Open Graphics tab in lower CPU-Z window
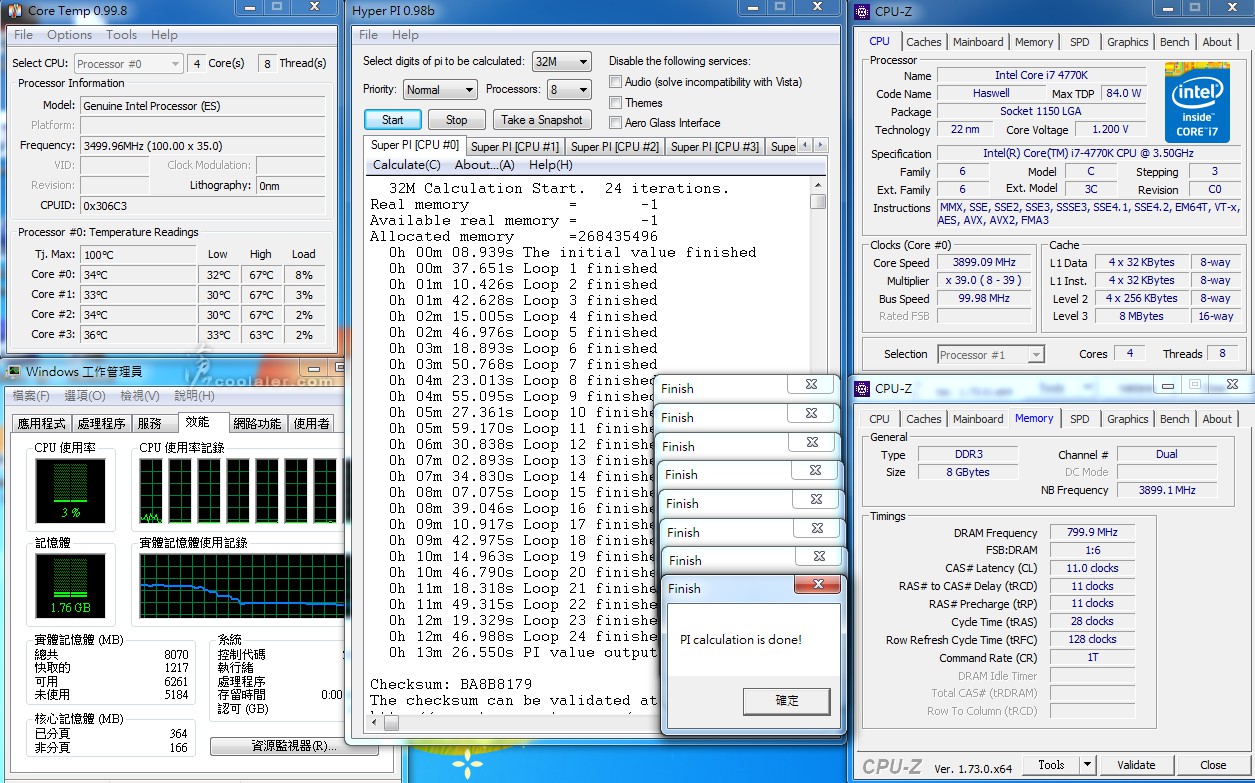The width and height of the screenshot is (1255, 783). coord(1127,419)
